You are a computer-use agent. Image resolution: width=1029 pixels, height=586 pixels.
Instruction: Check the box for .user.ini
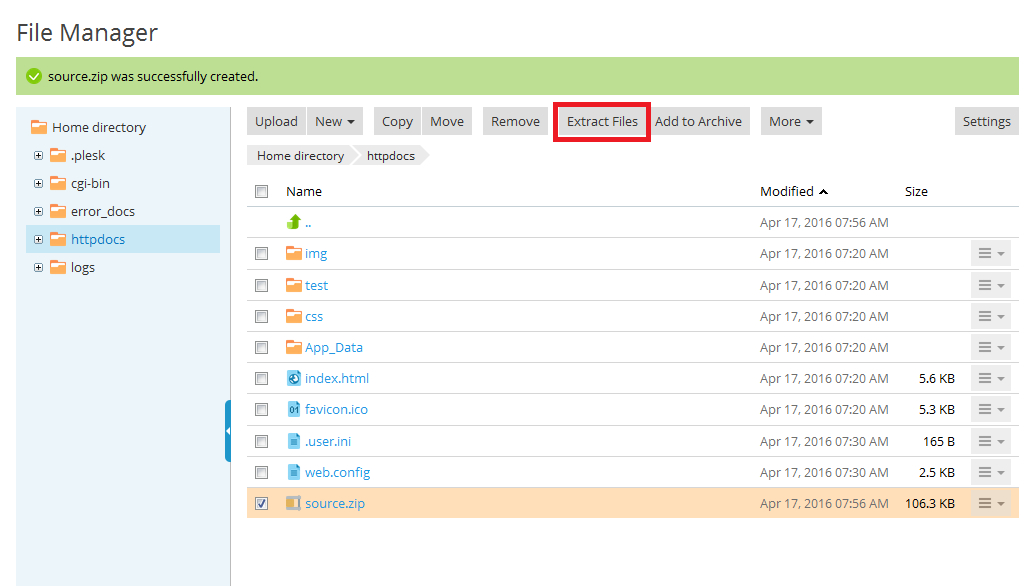(x=262, y=442)
